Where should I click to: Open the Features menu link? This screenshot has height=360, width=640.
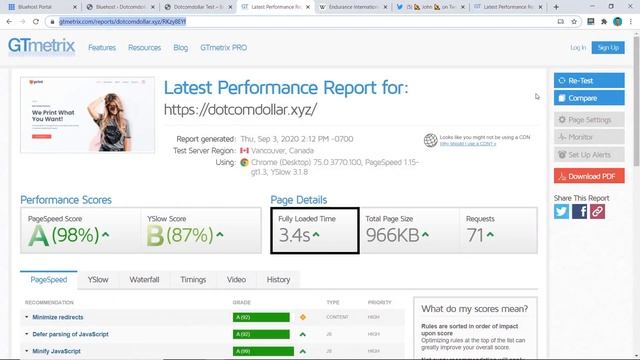(102, 48)
